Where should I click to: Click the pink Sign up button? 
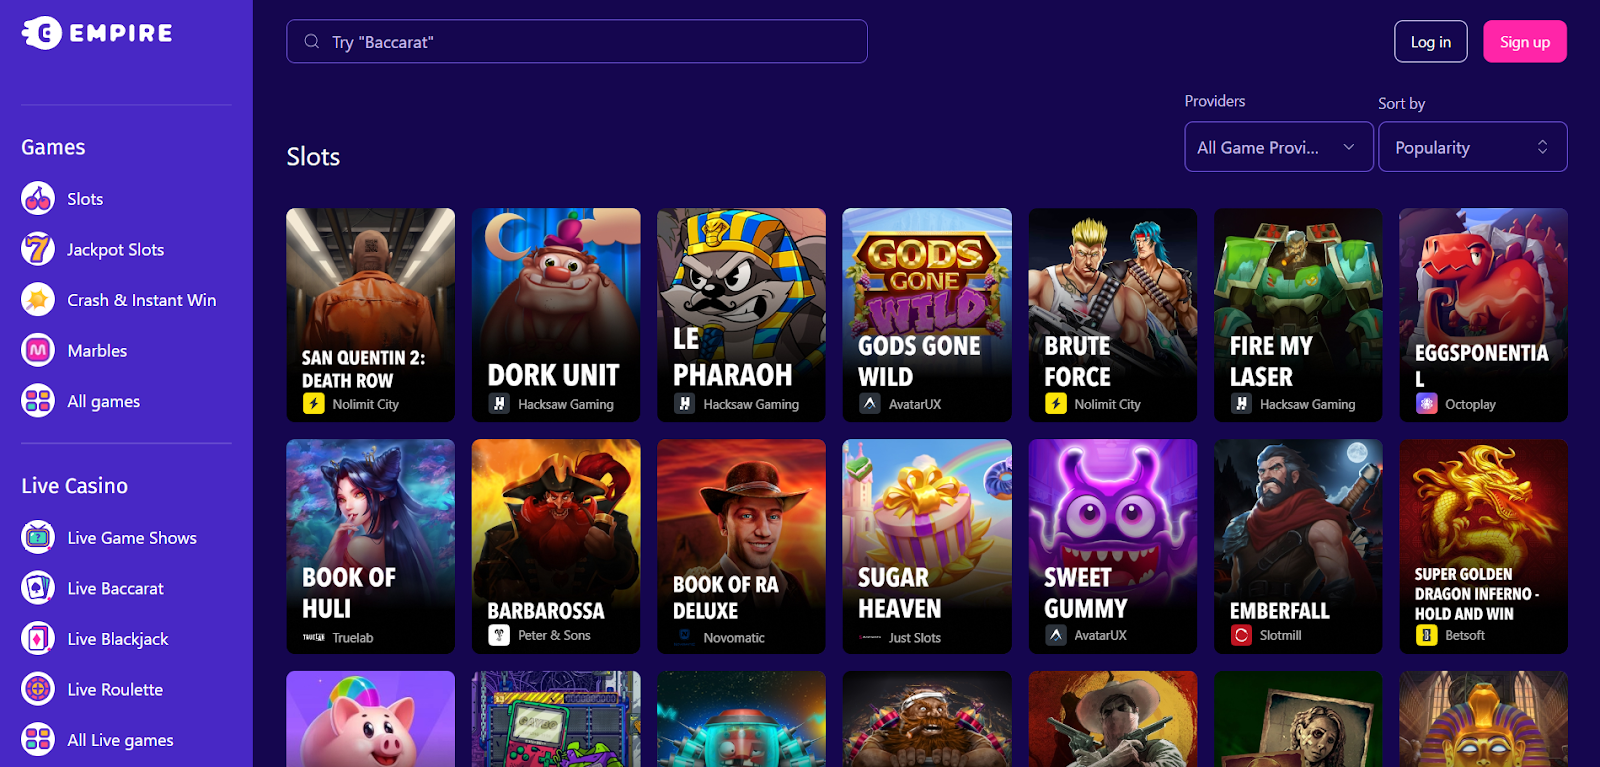point(1525,42)
